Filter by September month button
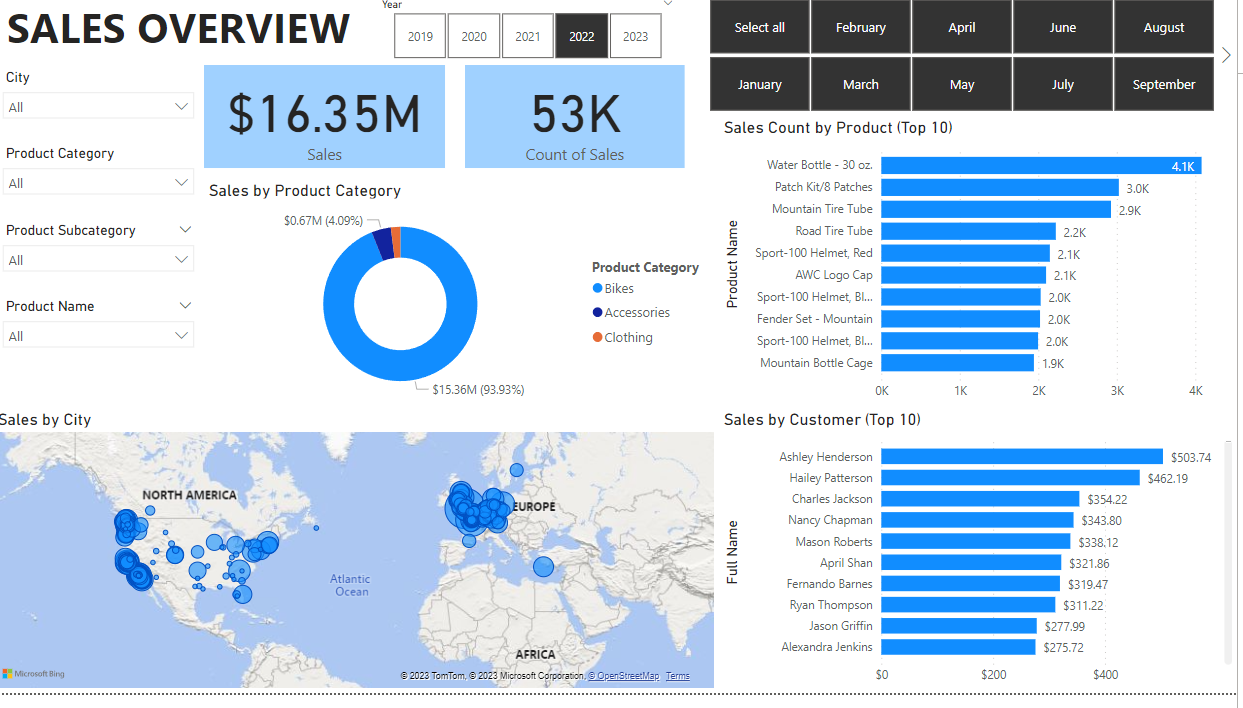This screenshot has height=708, width=1243. (1164, 84)
